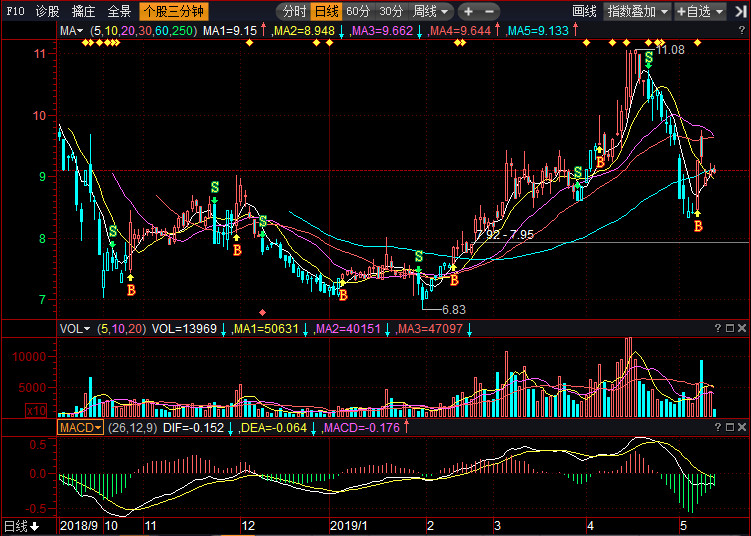Open the 诊股 stock diagnosis tab
The width and height of the screenshot is (751, 536).
click(47, 12)
